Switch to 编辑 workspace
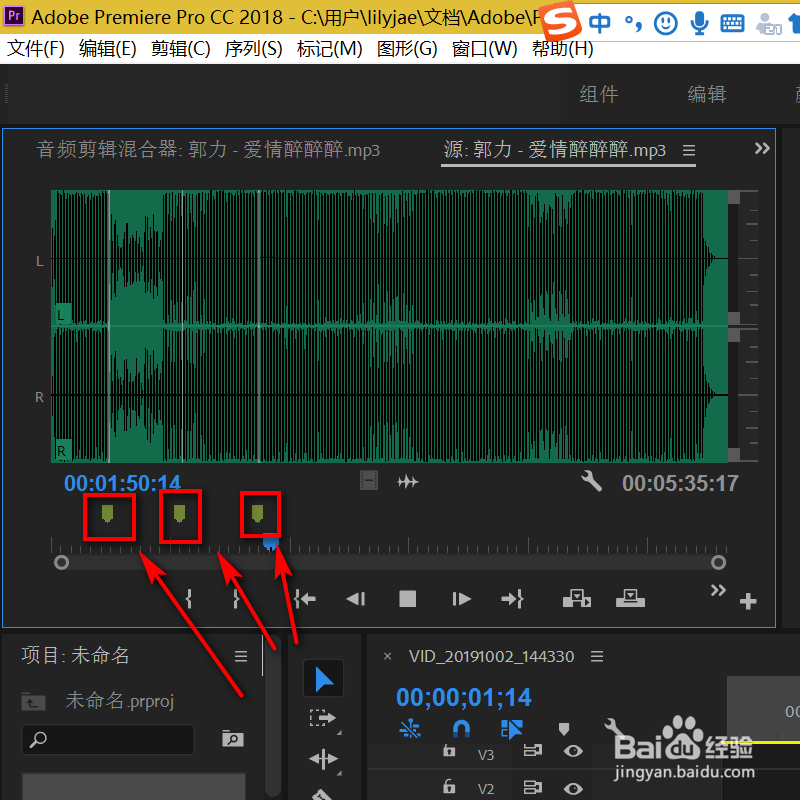 pyautogui.click(x=707, y=94)
